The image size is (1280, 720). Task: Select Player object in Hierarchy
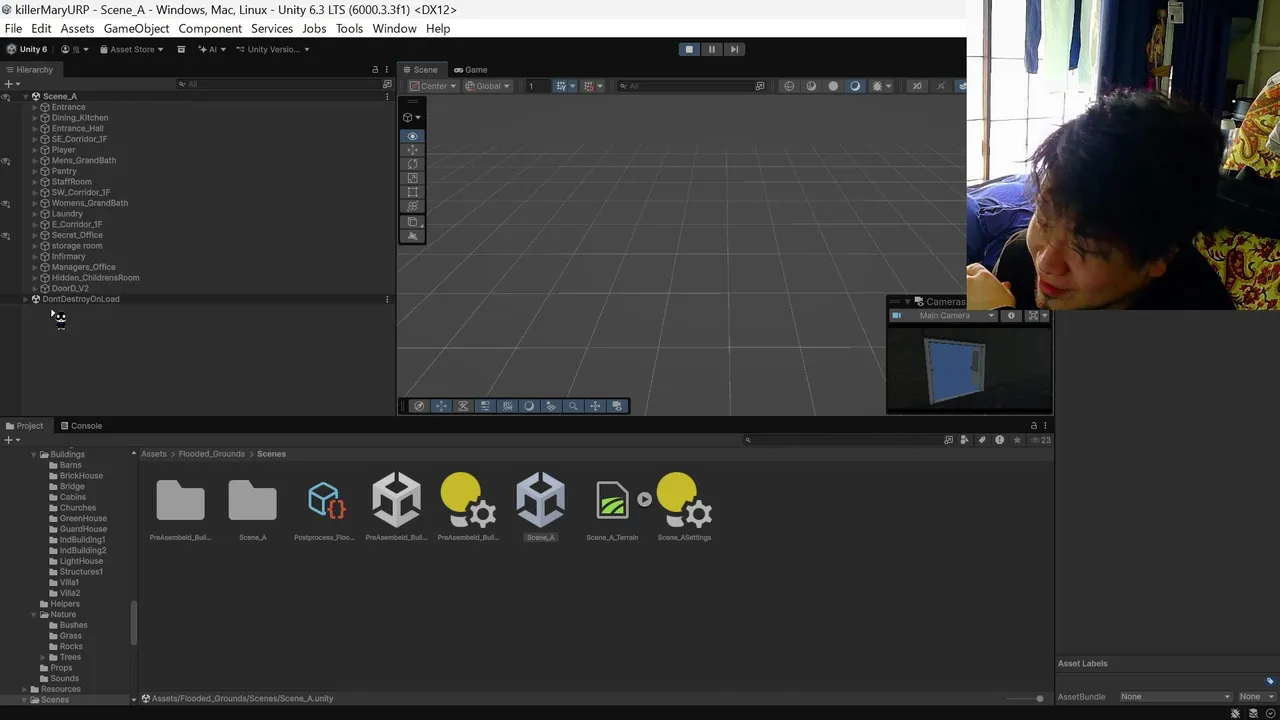pos(63,150)
